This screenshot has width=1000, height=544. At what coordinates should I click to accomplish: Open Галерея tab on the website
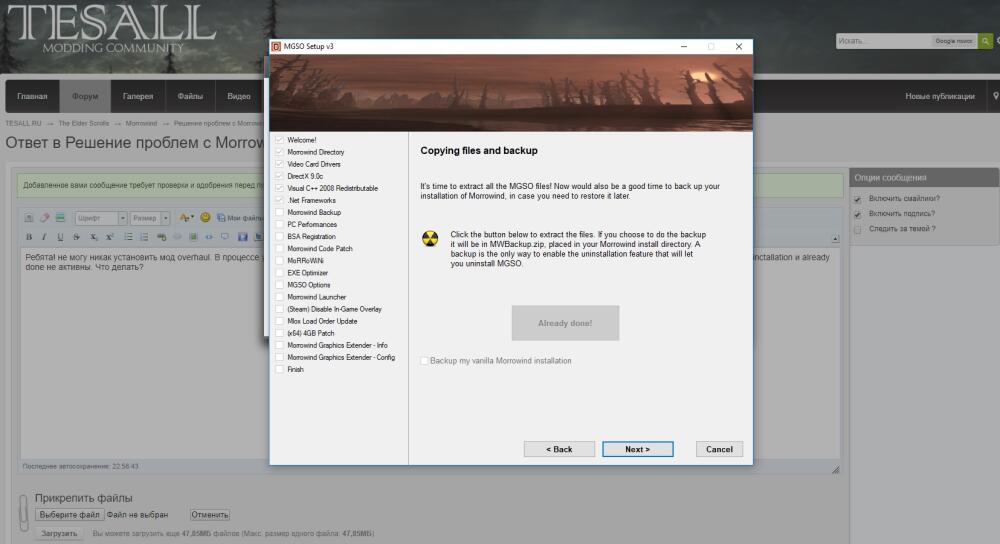point(138,96)
